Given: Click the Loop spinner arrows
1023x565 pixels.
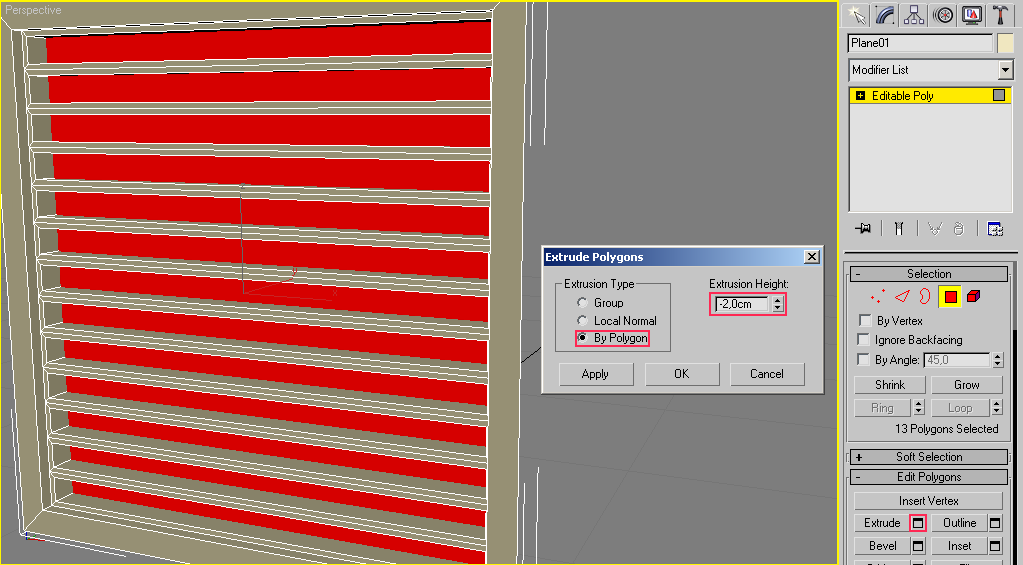Looking at the screenshot, I should [997, 408].
